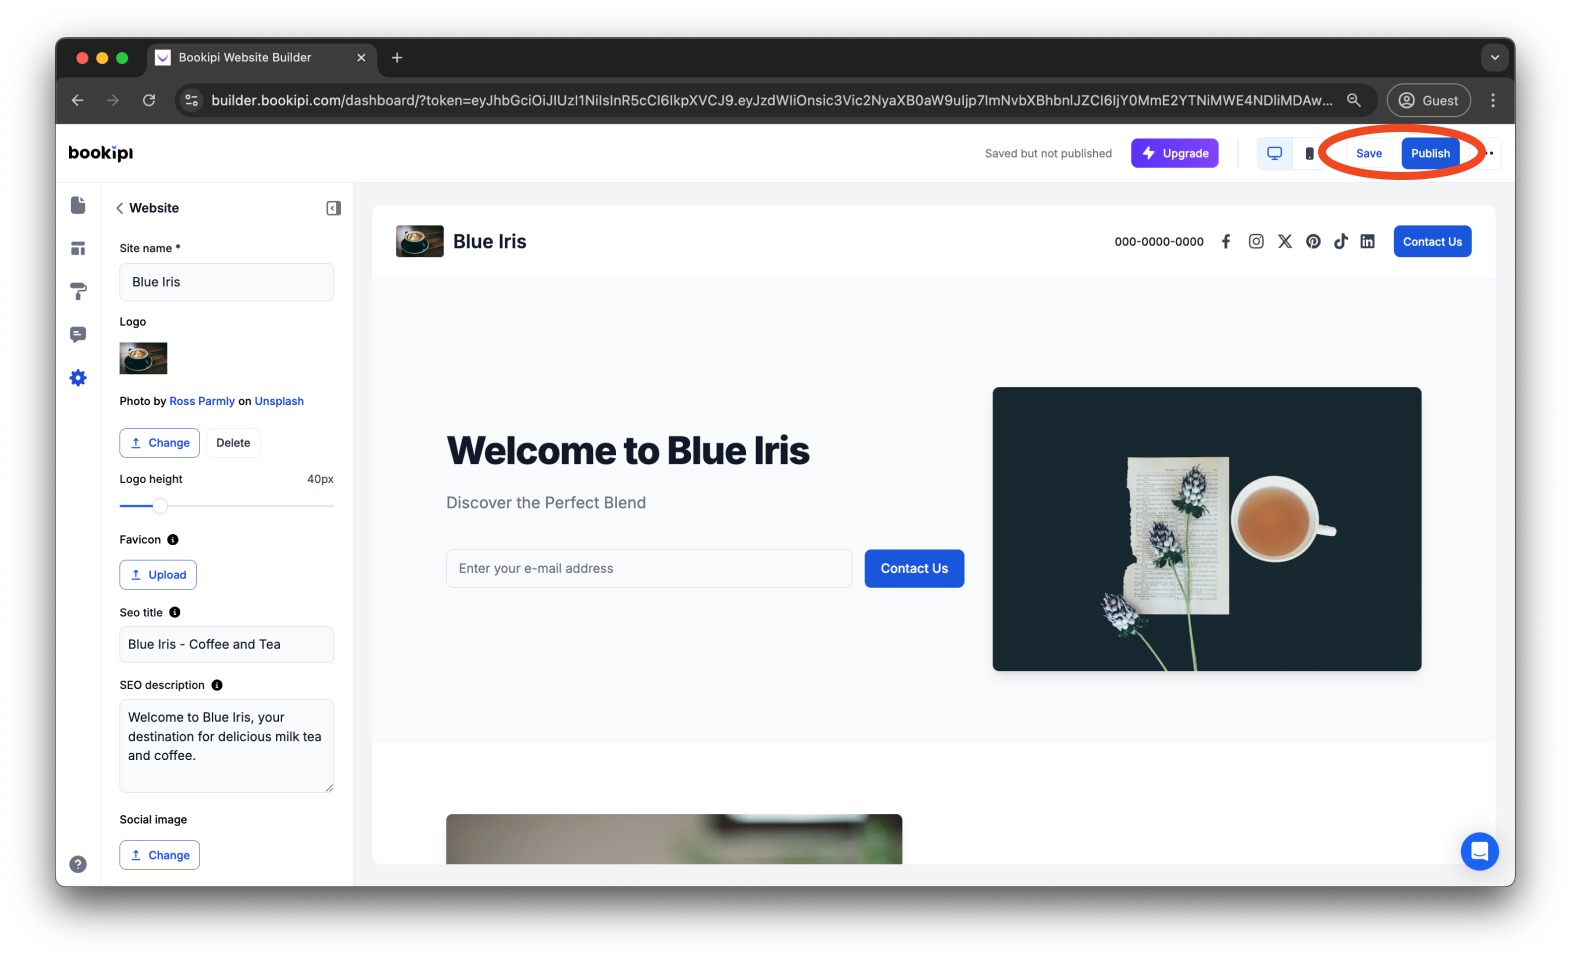Click the TikTok icon in site header
The image size is (1571, 960).
tap(1341, 241)
